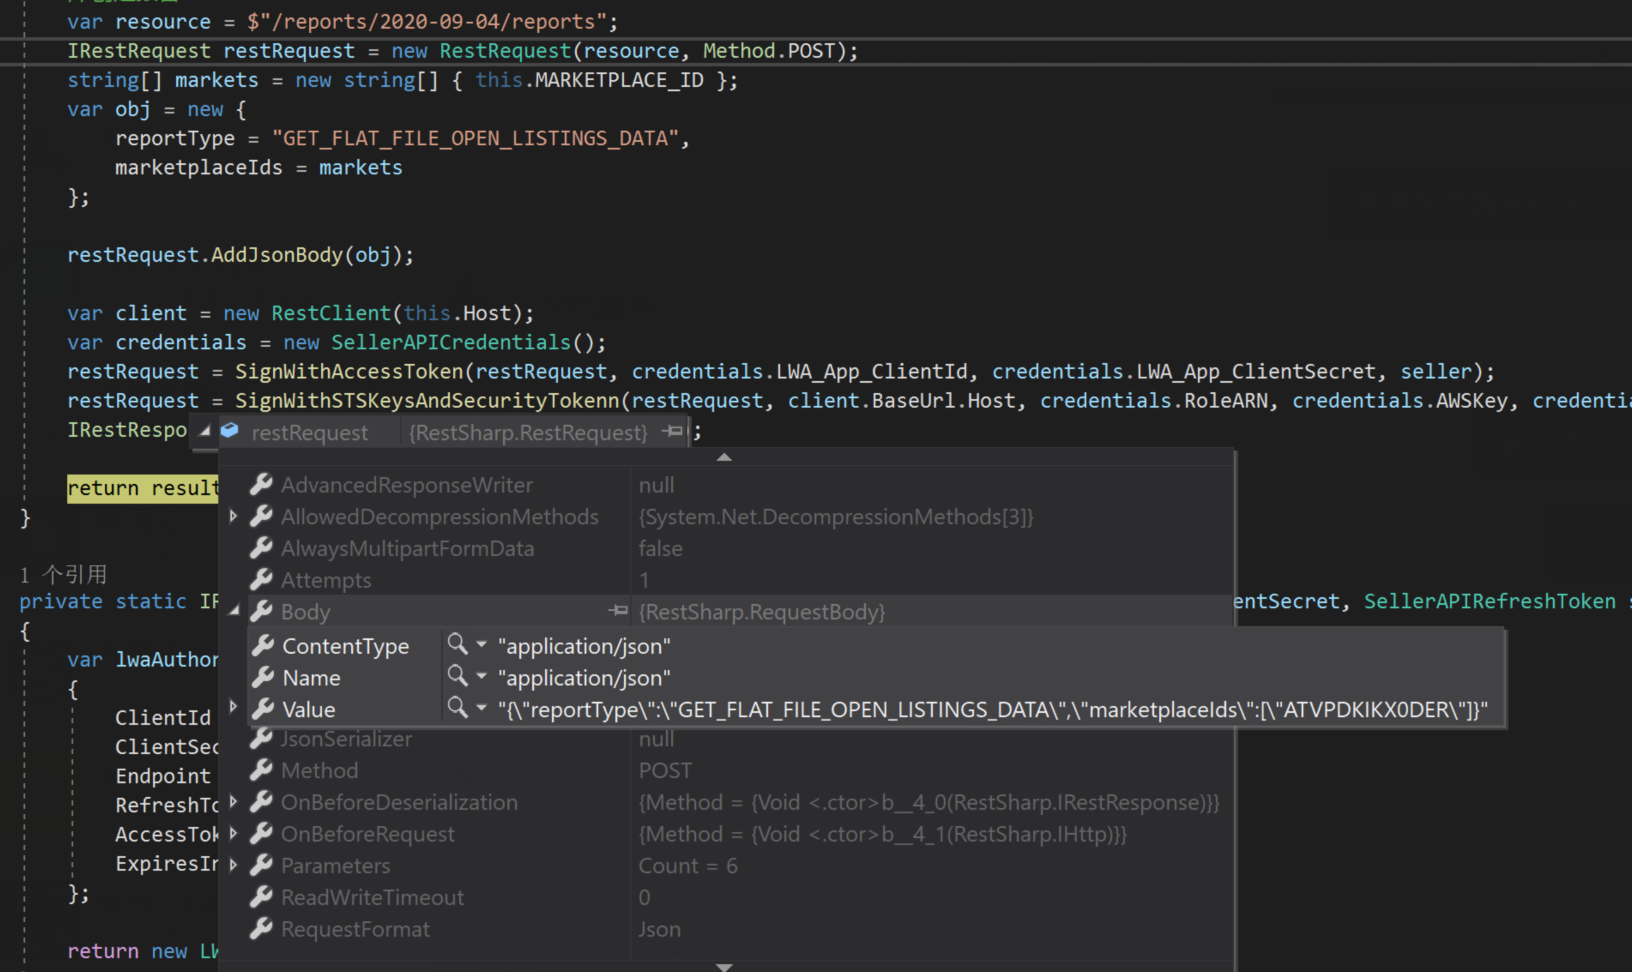Screen dimensions: 1632x972
Task: Click the '1 个引用' CodeLens reference link
Action: [x=64, y=573]
